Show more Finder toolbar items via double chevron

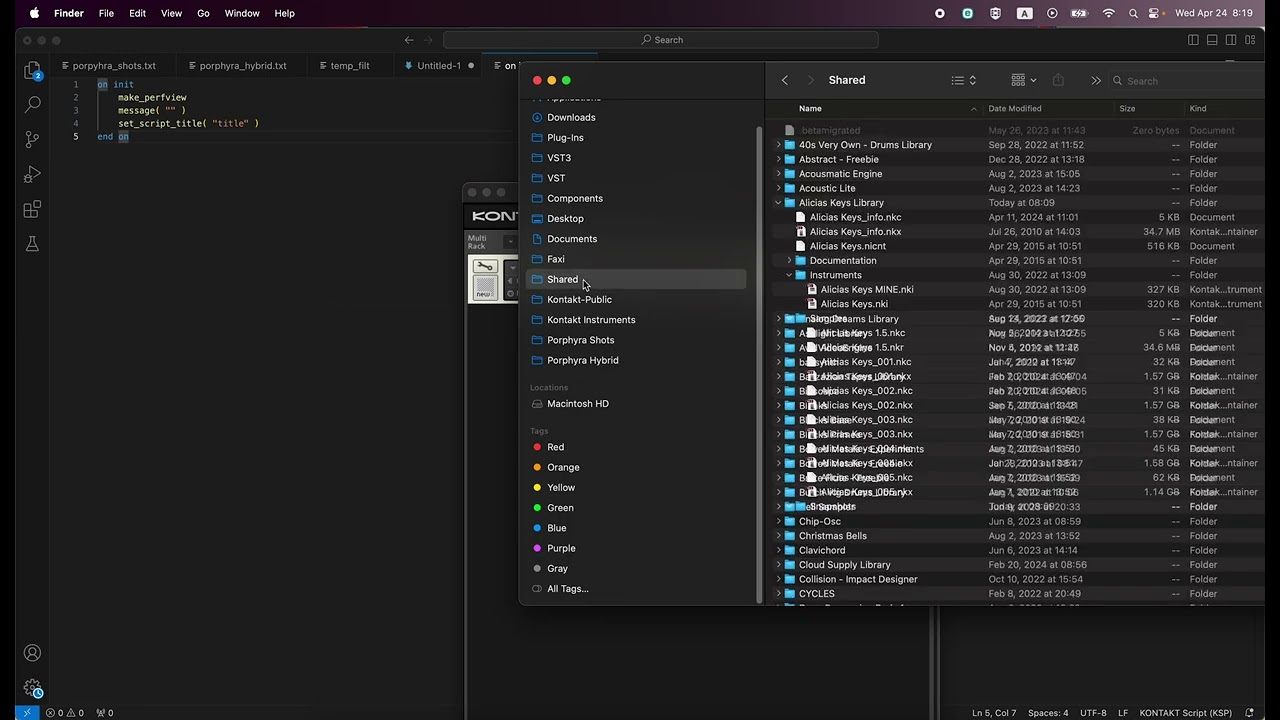[1096, 80]
